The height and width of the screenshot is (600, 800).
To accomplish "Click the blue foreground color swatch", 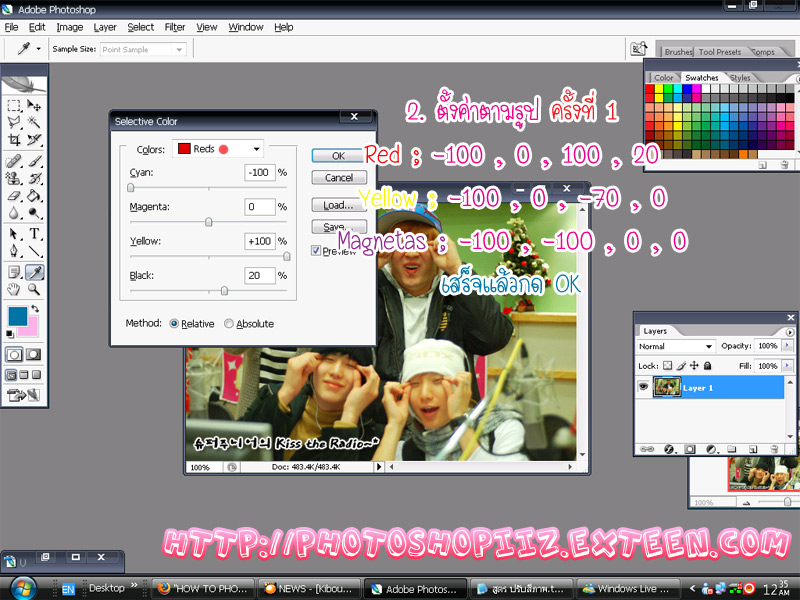I will [x=17, y=316].
